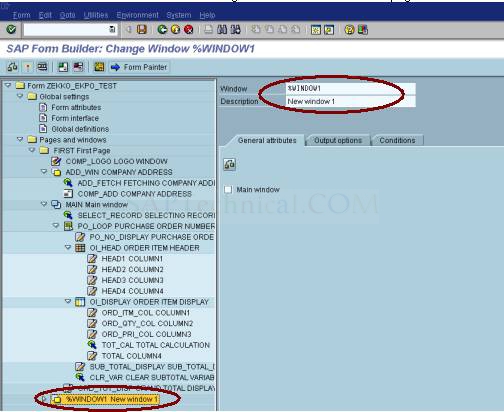Open the Environment menu

(137, 15)
